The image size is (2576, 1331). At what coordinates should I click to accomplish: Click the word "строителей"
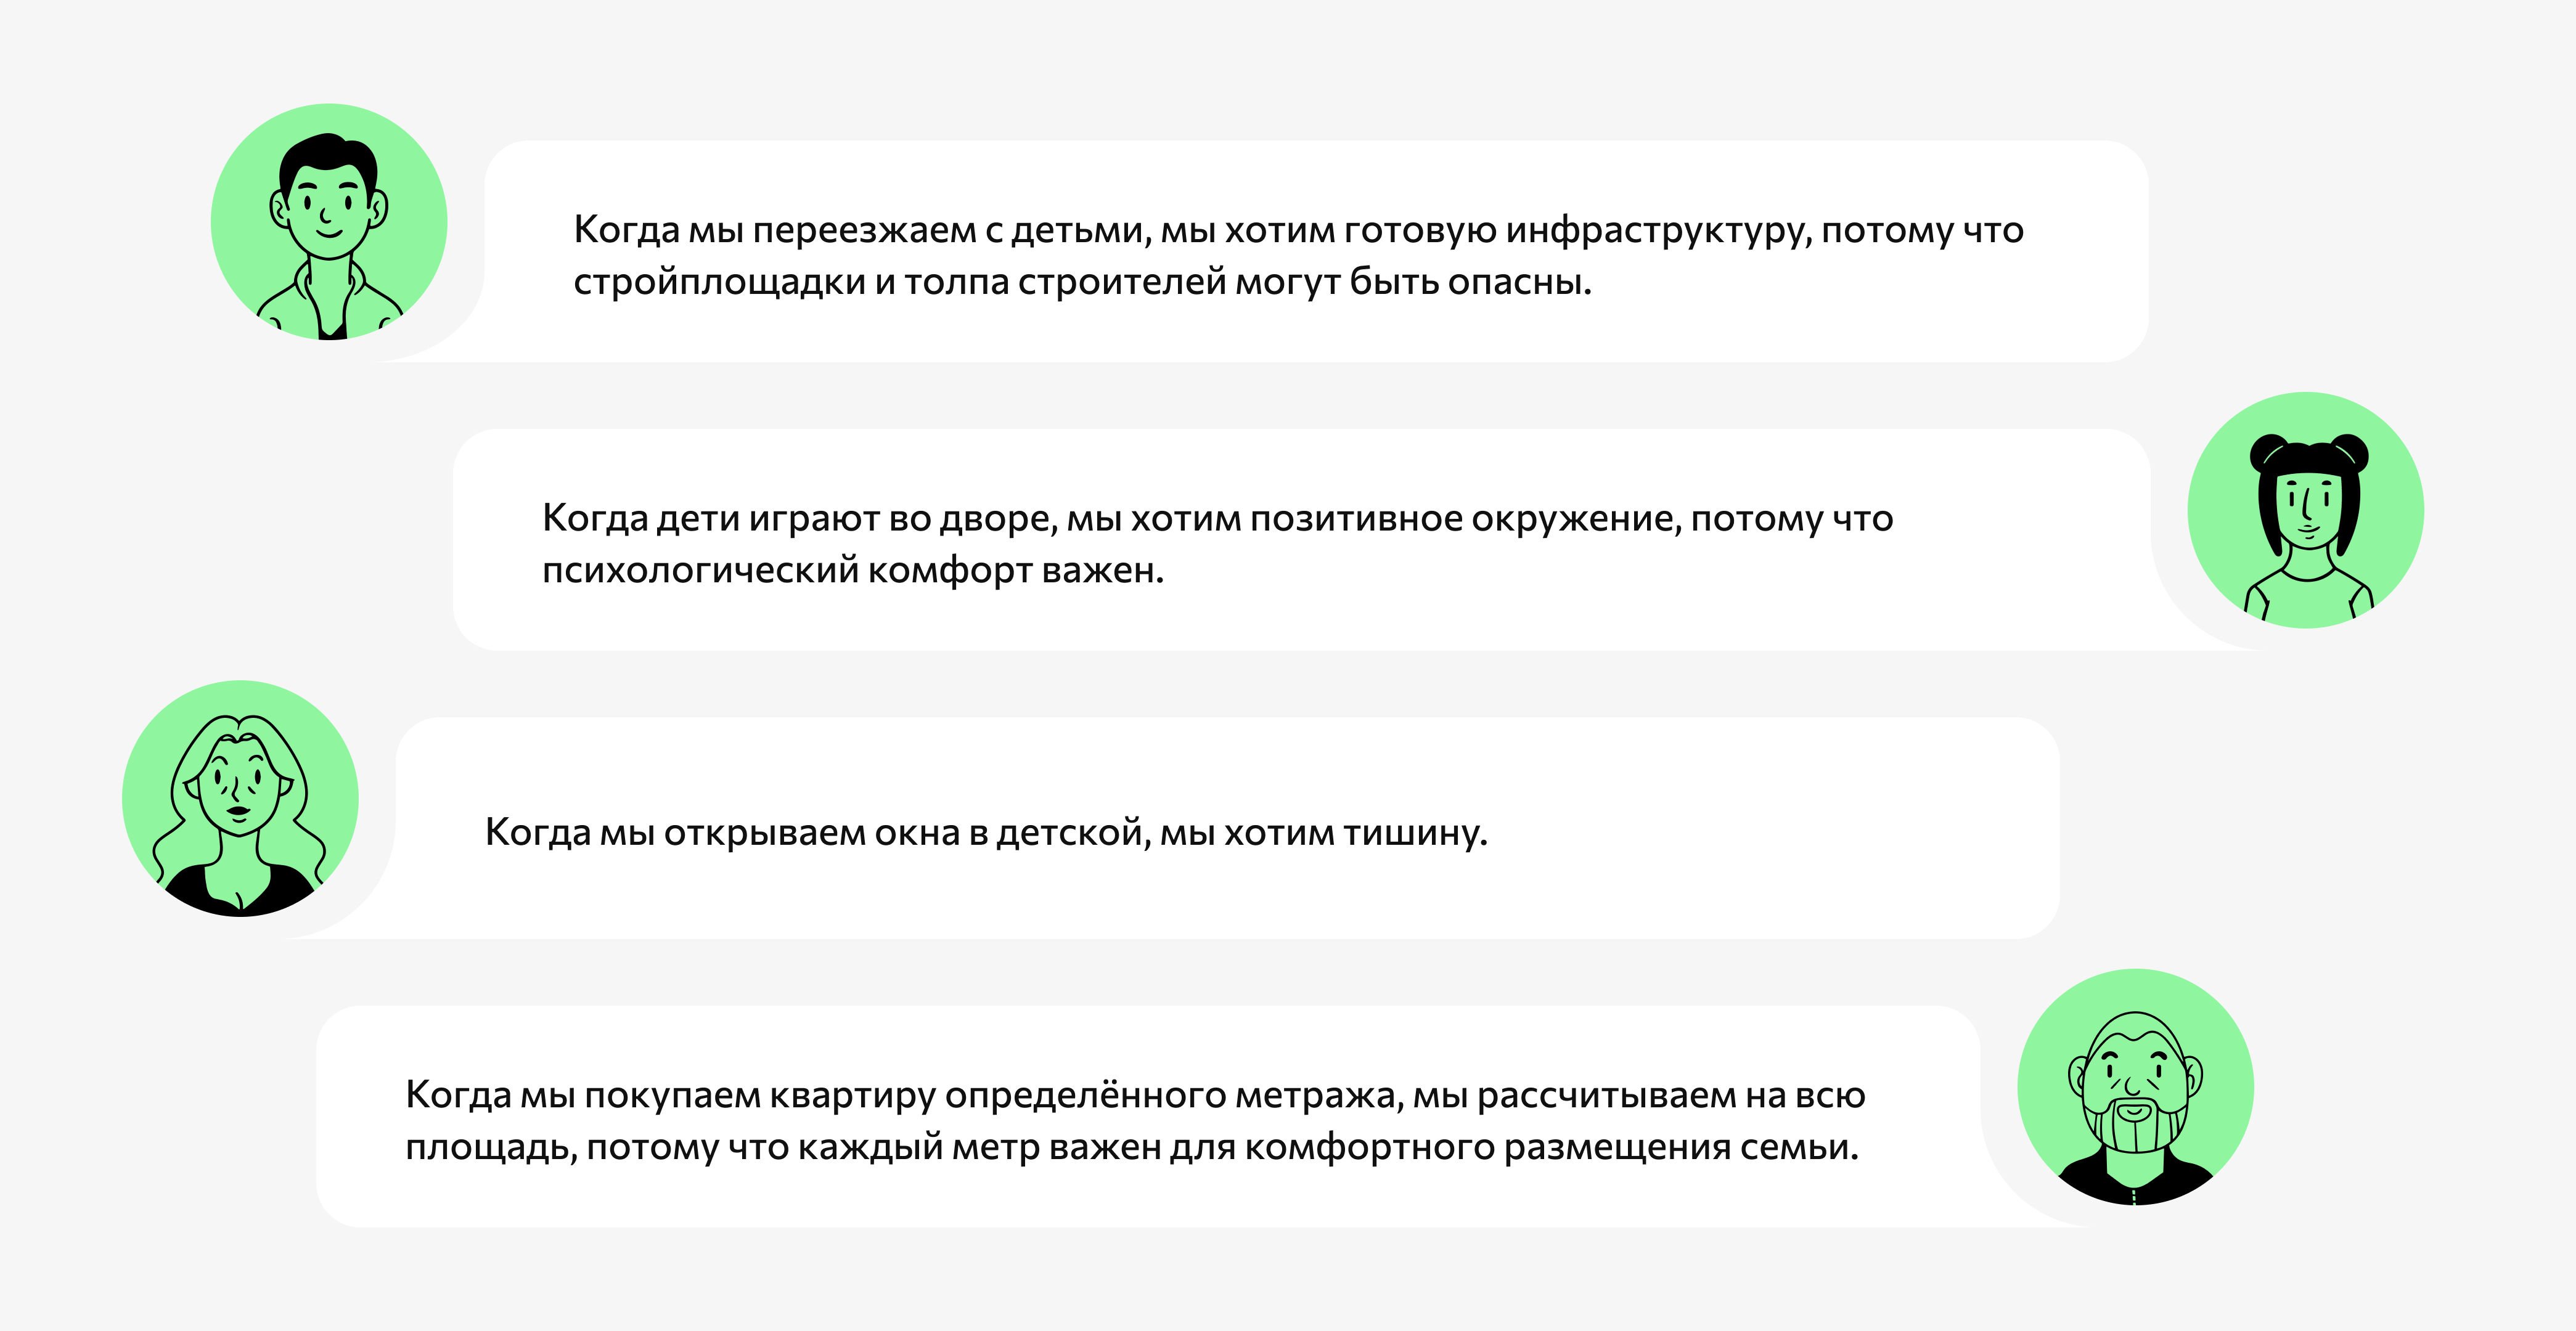(1121, 283)
